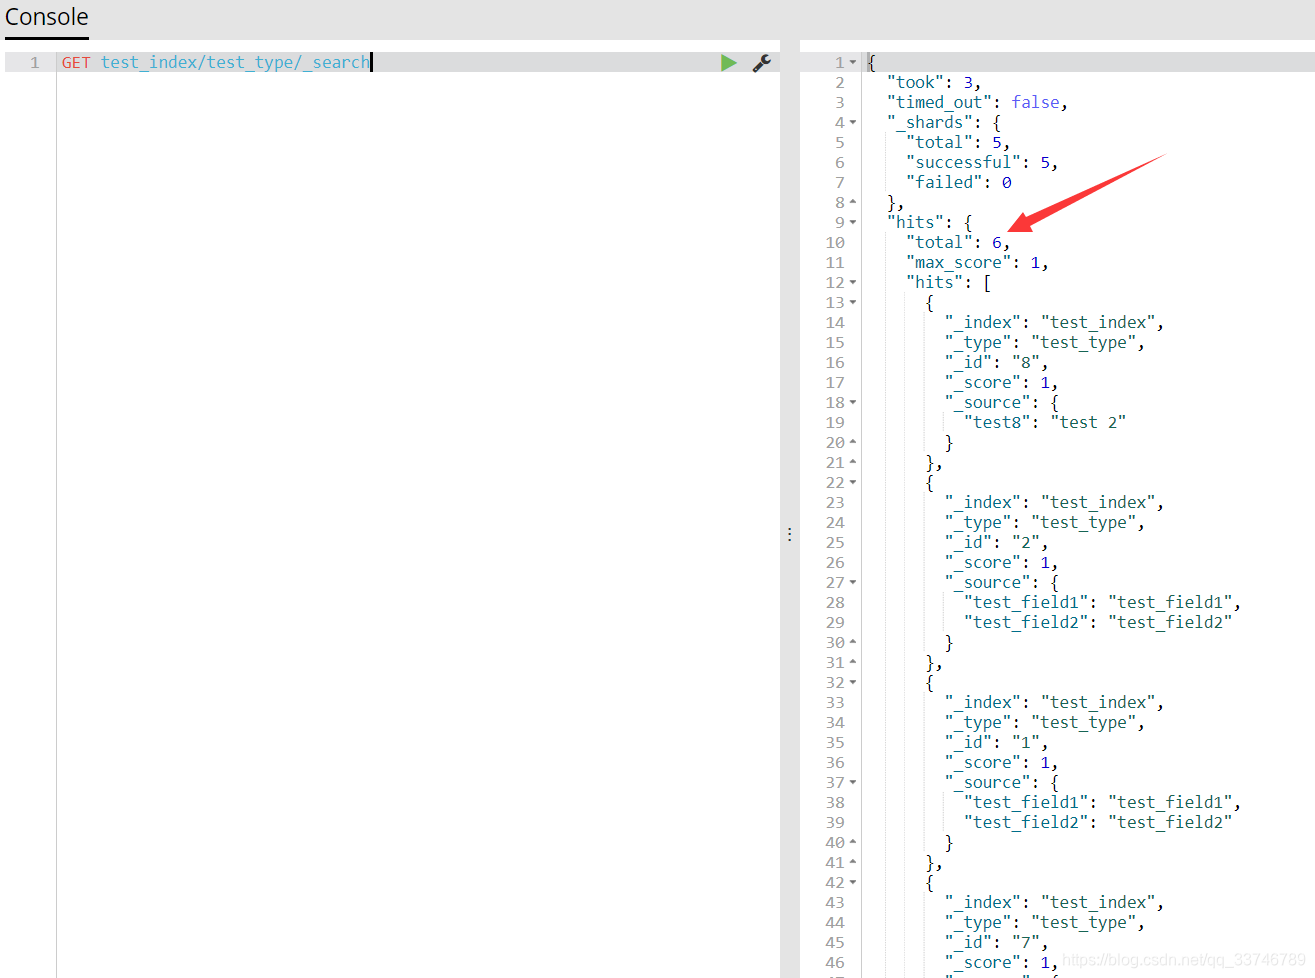Collapse the "hits" object arrow on line 9

[x=853, y=222]
